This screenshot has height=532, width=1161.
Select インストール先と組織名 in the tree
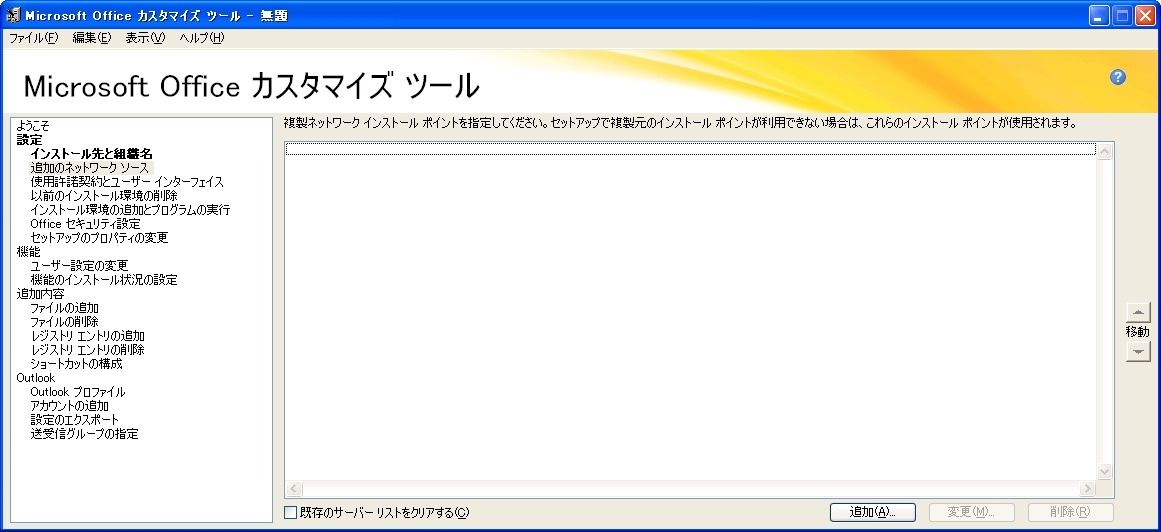(91, 154)
